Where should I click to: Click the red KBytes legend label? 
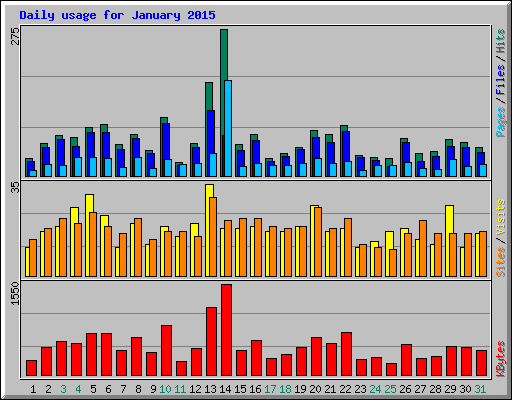(x=501, y=359)
